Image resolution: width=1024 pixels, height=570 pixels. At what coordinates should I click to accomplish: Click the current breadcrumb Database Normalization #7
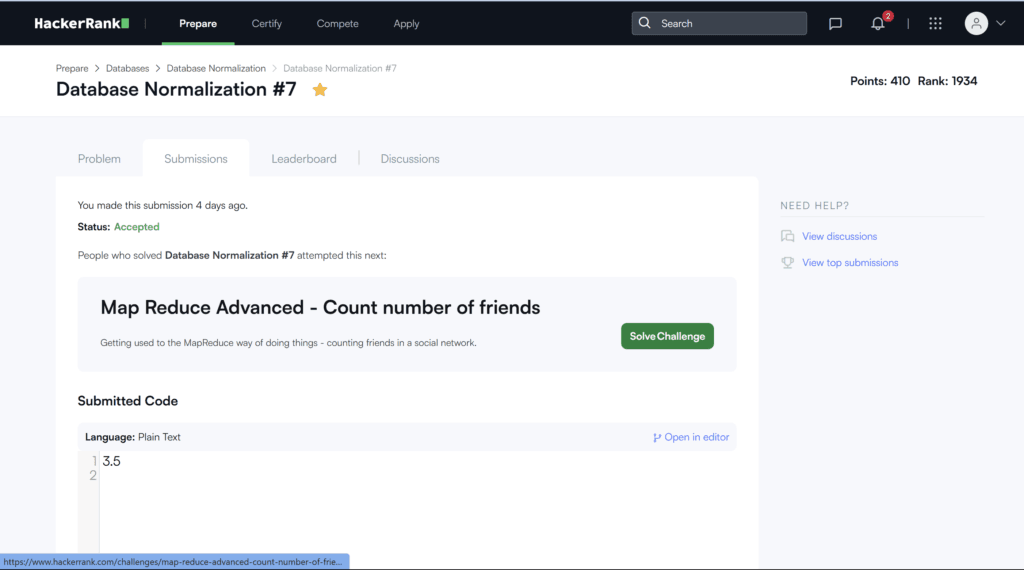tap(340, 69)
